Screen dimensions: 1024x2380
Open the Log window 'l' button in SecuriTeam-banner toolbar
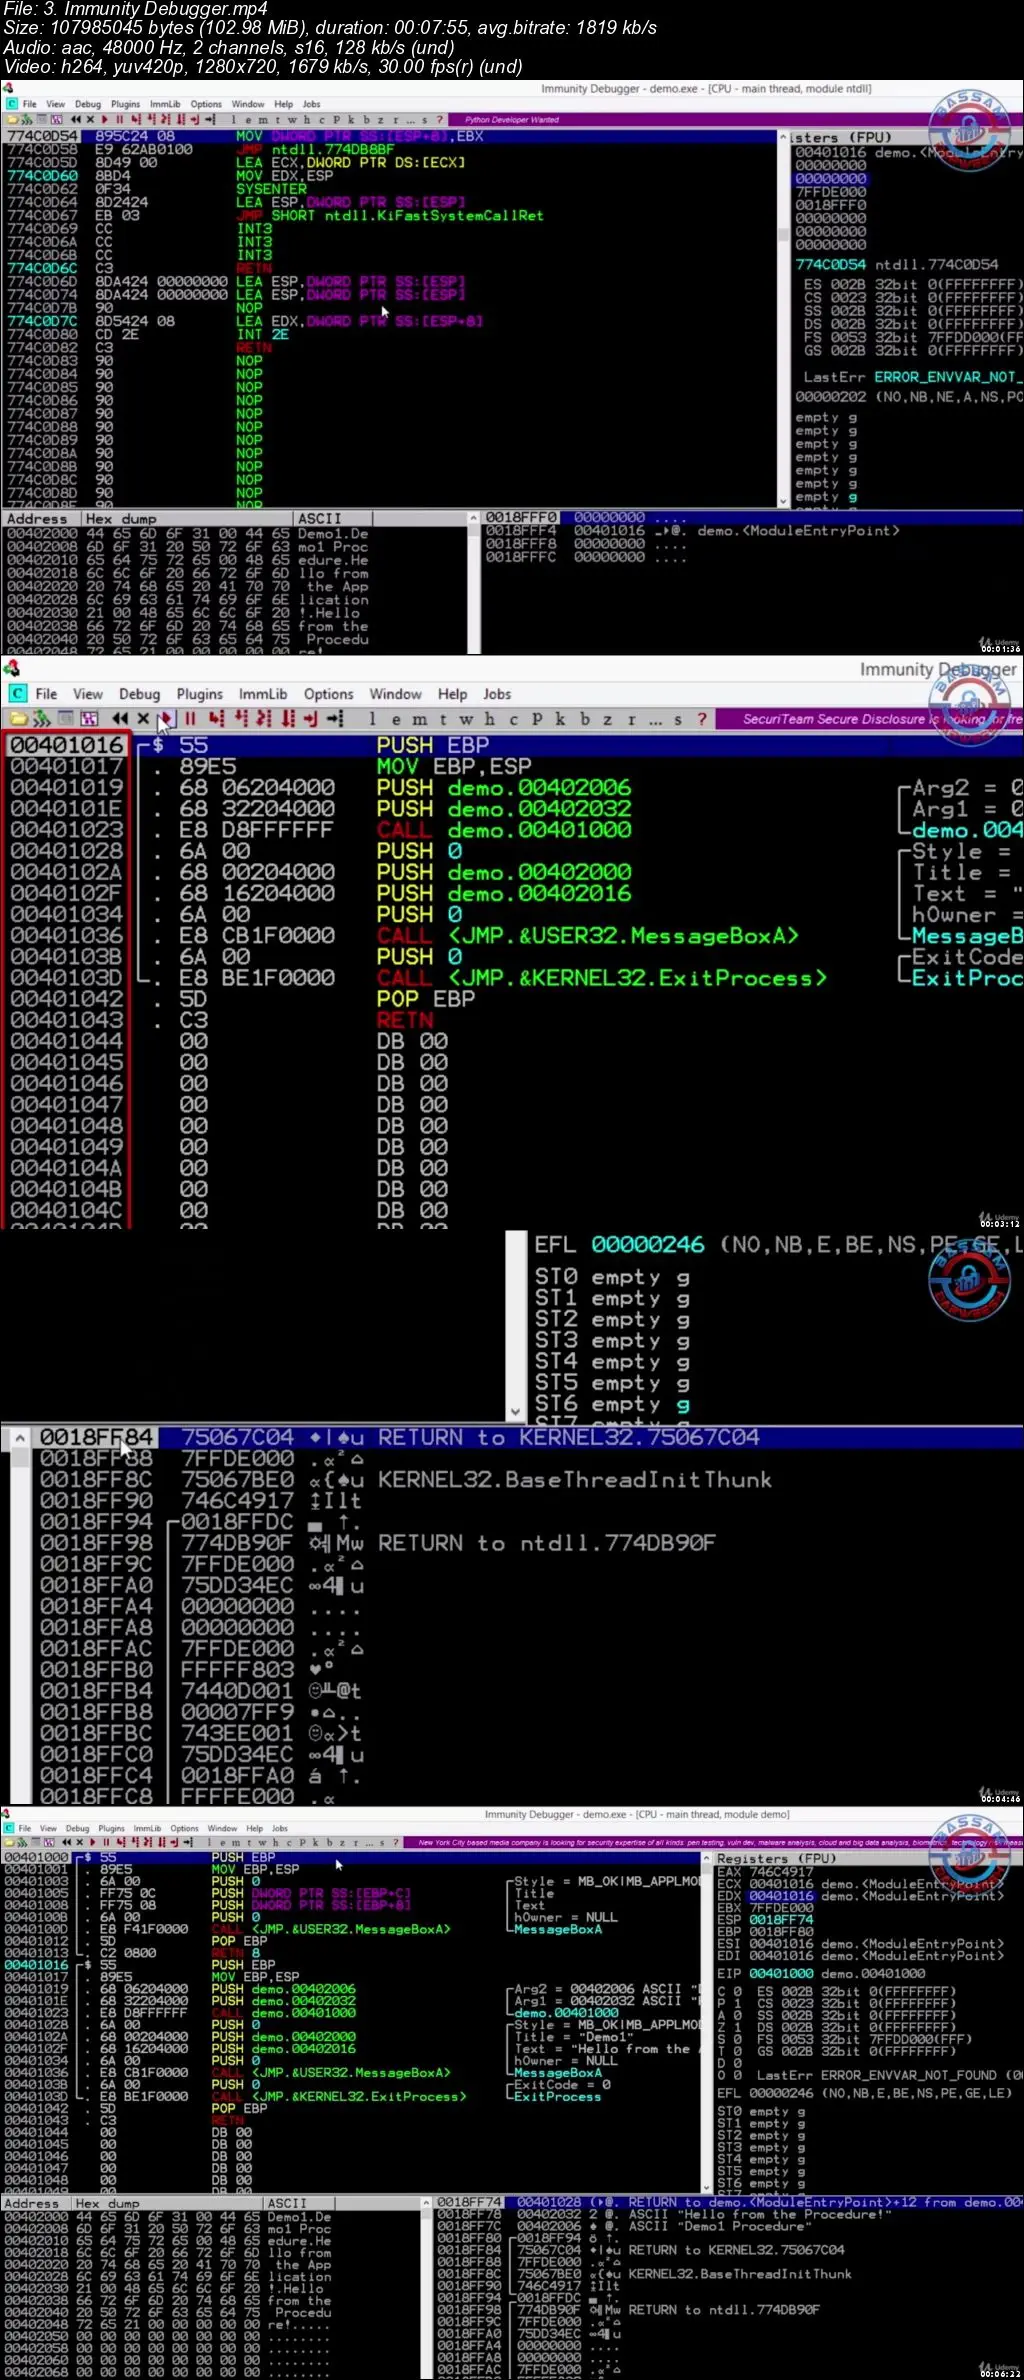pyautogui.click(x=373, y=719)
